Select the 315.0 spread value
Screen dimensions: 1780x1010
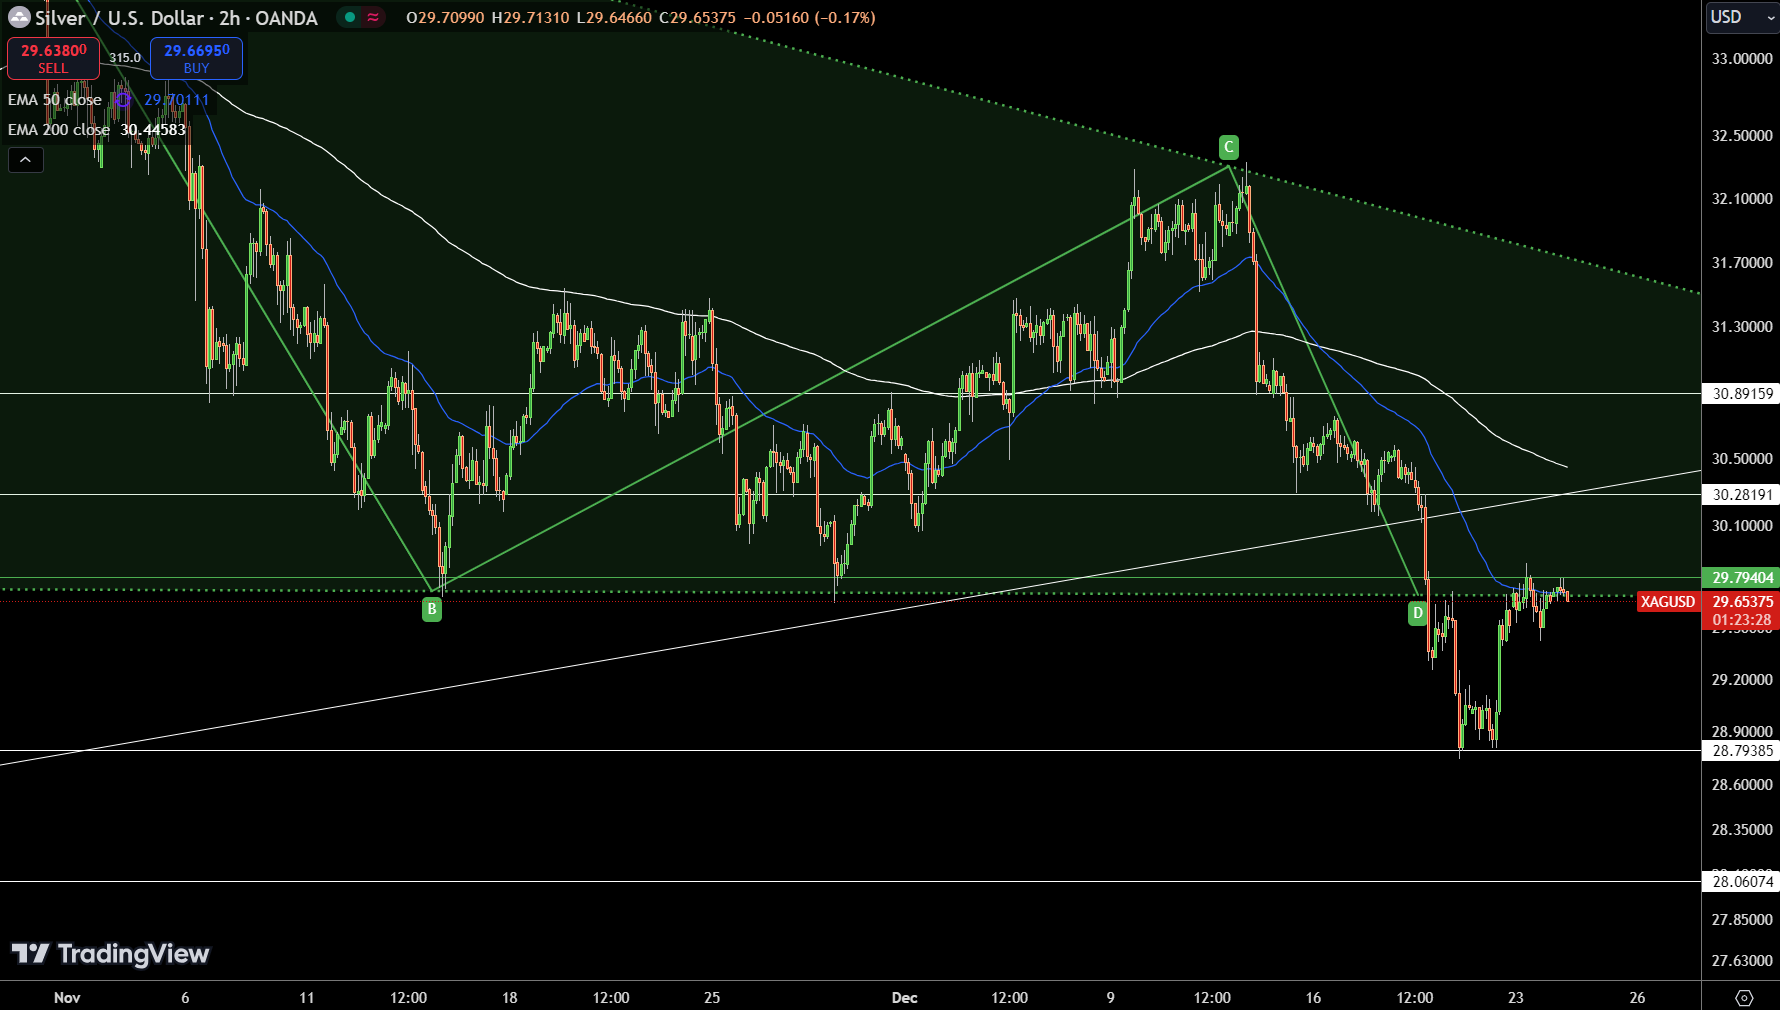pyautogui.click(x=125, y=58)
